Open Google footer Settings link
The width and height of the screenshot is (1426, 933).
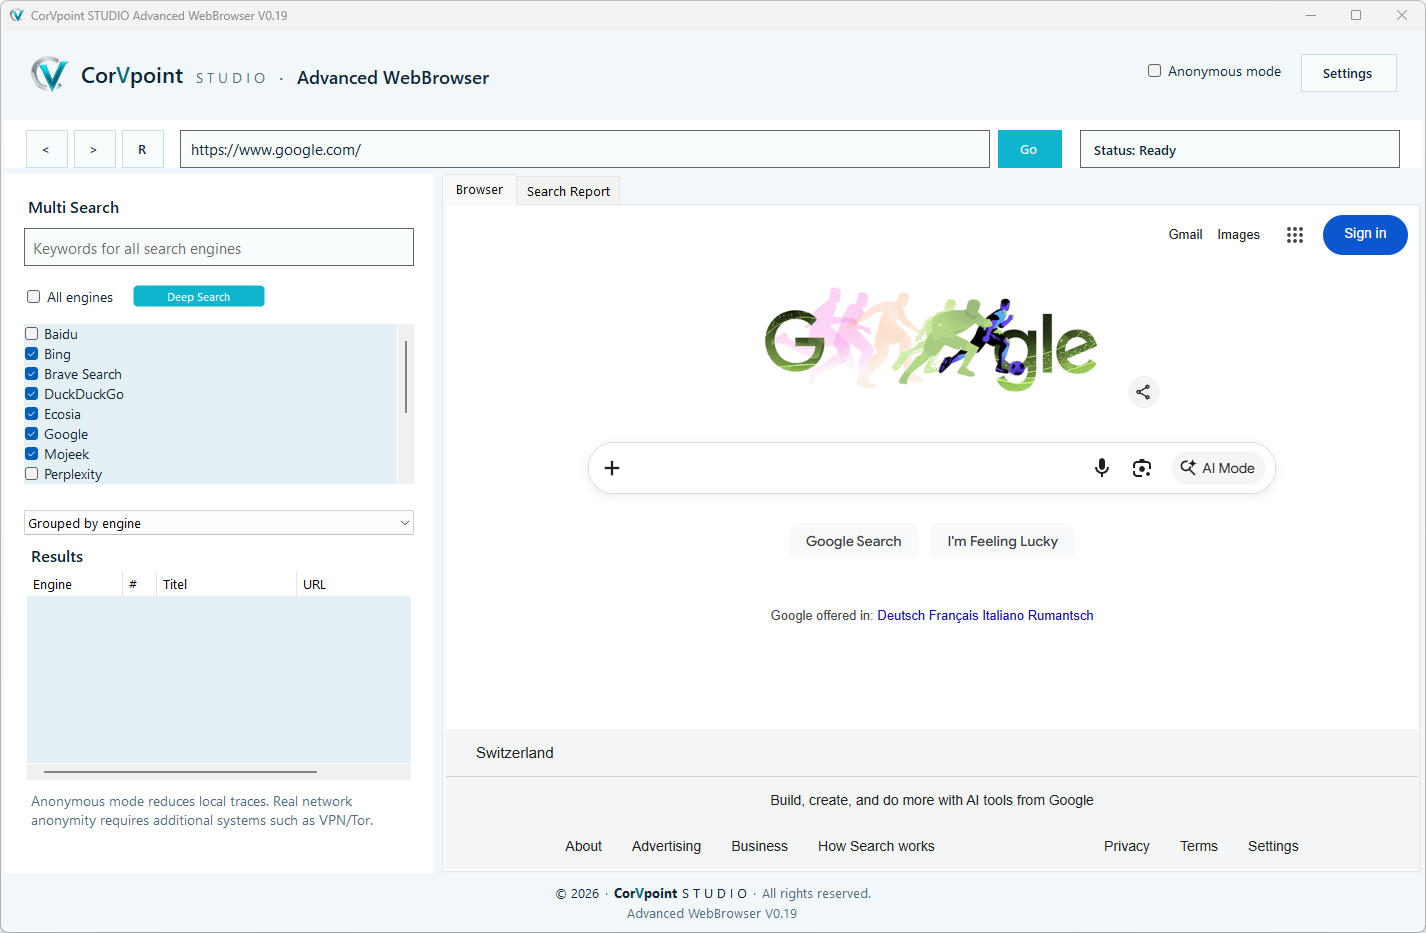[1273, 846]
